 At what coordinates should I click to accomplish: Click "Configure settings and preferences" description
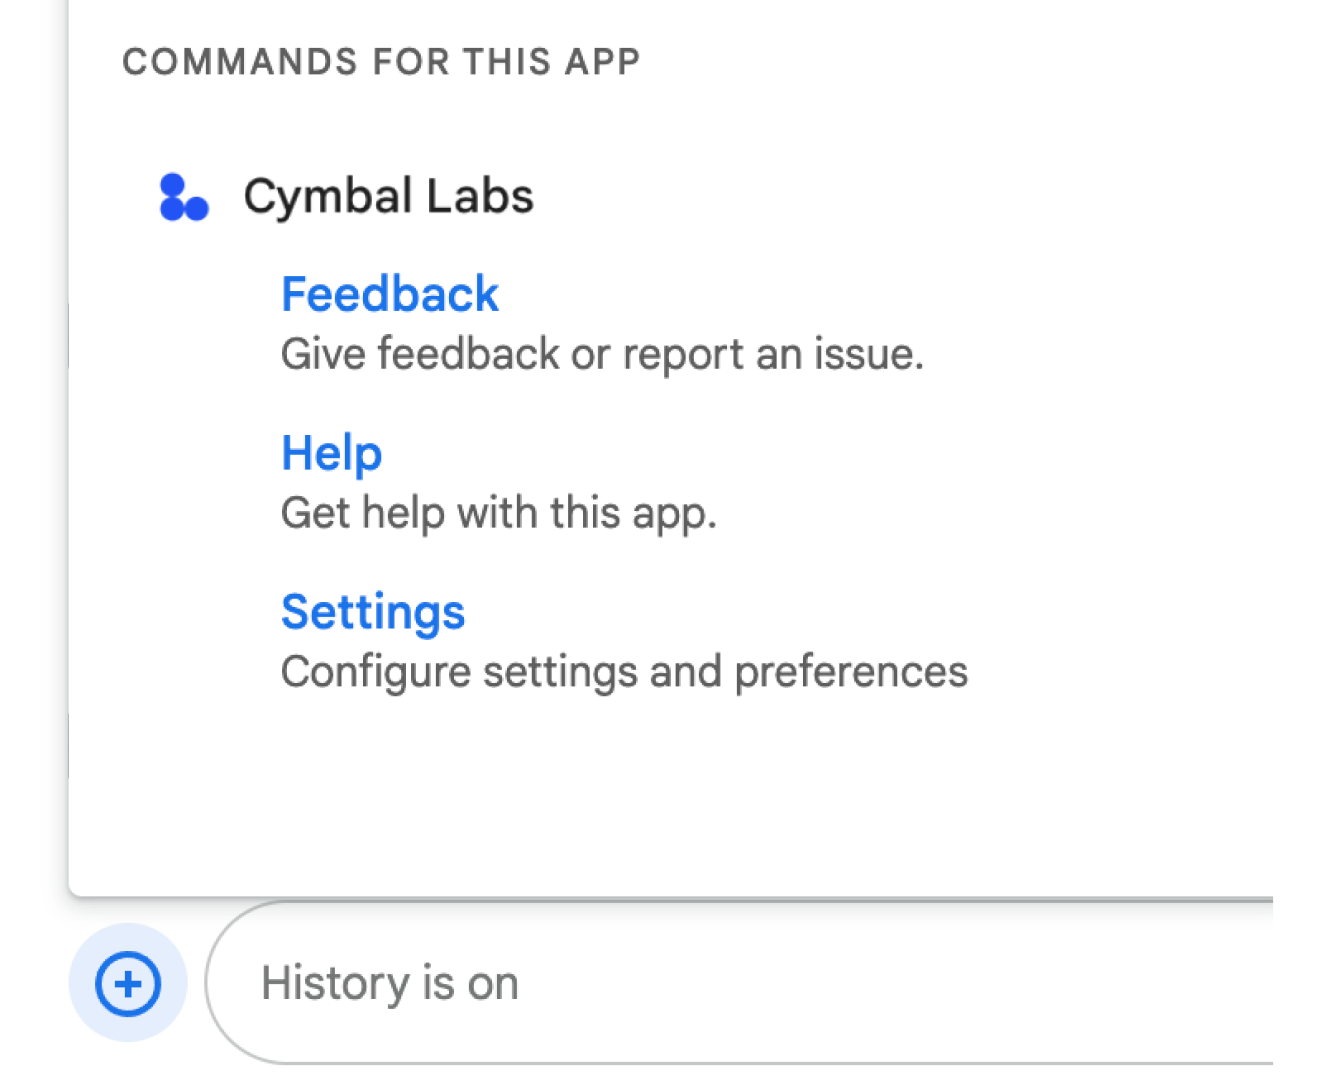[x=623, y=672]
